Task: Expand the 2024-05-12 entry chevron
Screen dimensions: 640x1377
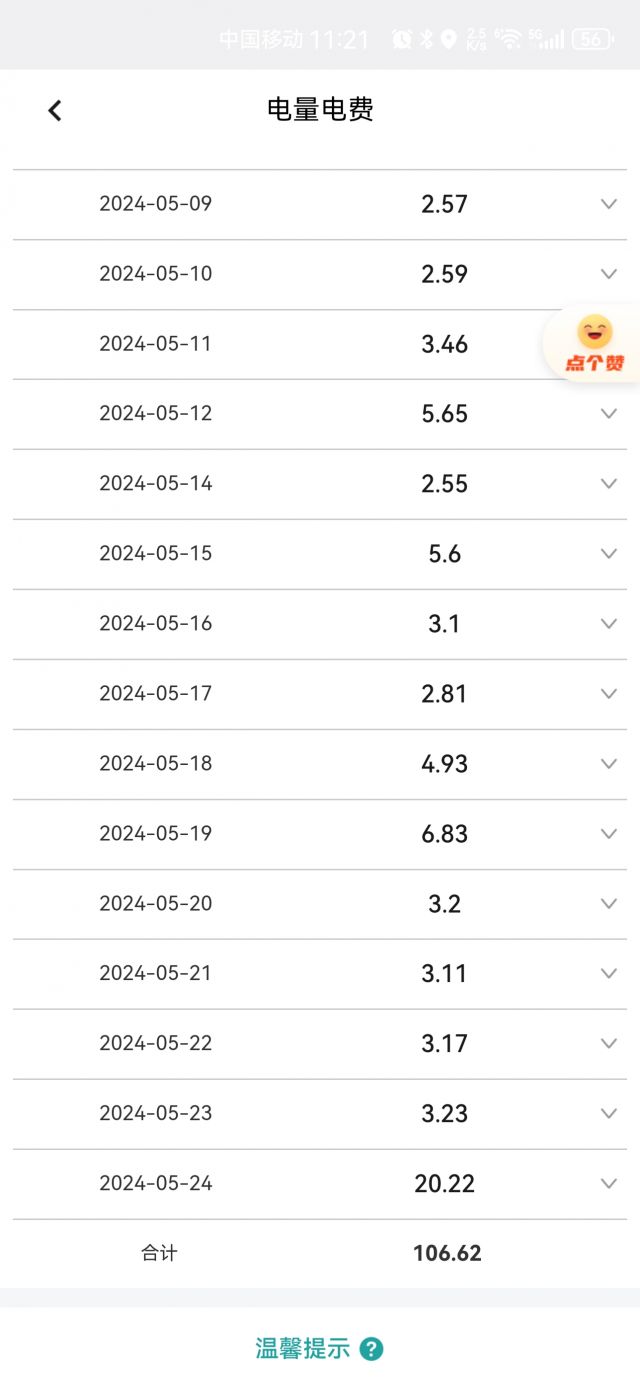Action: coord(608,414)
